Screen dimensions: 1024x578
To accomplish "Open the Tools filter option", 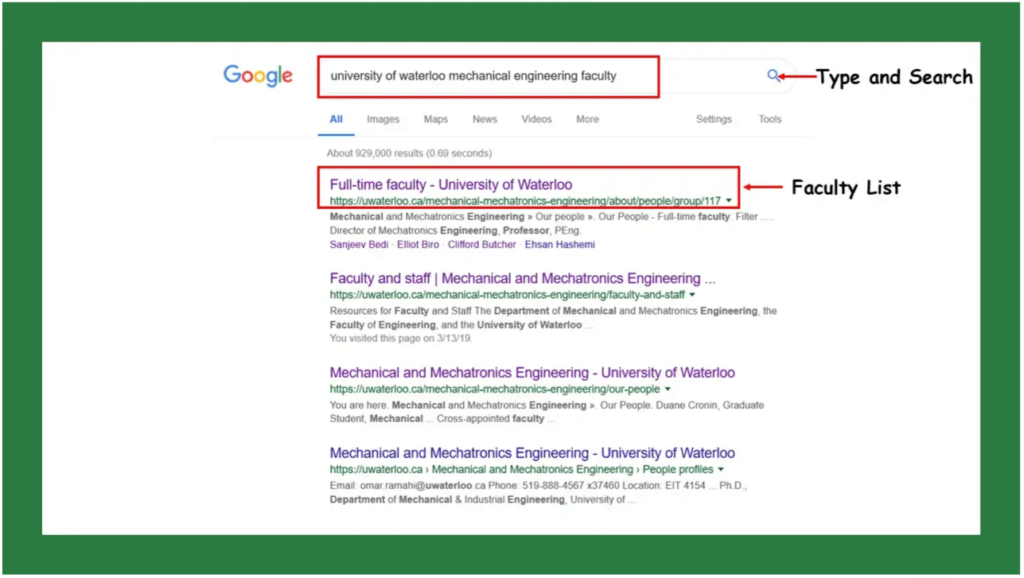I will (x=769, y=119).
